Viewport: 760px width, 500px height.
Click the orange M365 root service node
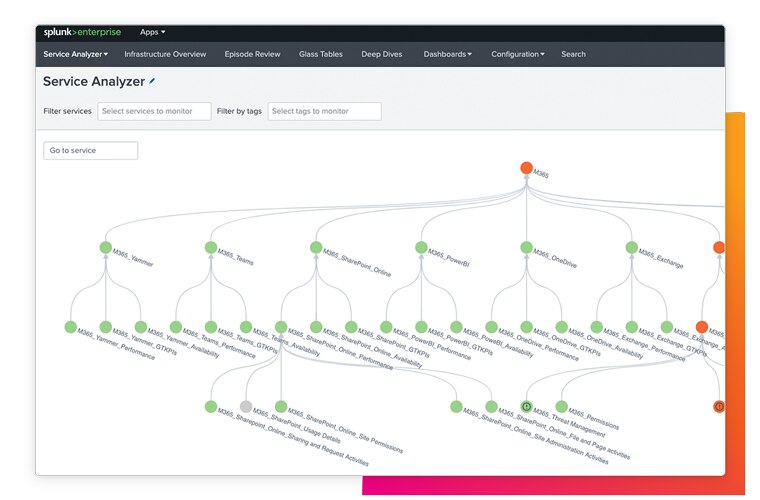526,168
